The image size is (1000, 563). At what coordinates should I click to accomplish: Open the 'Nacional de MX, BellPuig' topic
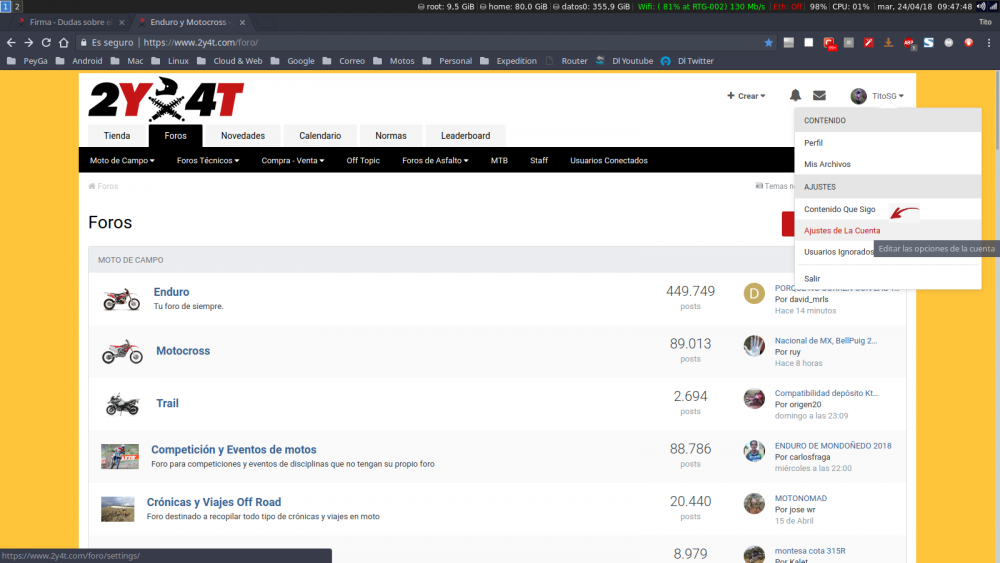(826, 340)
